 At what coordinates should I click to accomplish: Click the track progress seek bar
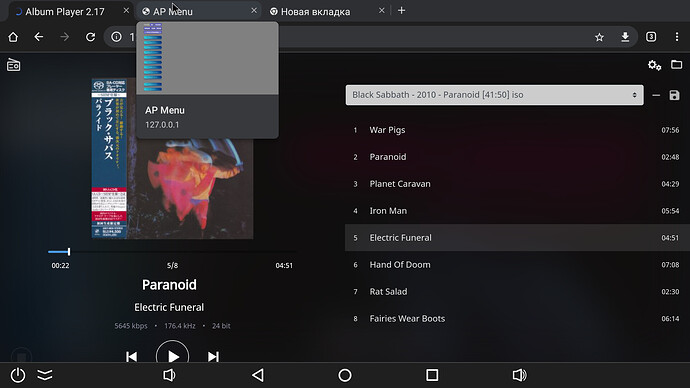(172, 252)
